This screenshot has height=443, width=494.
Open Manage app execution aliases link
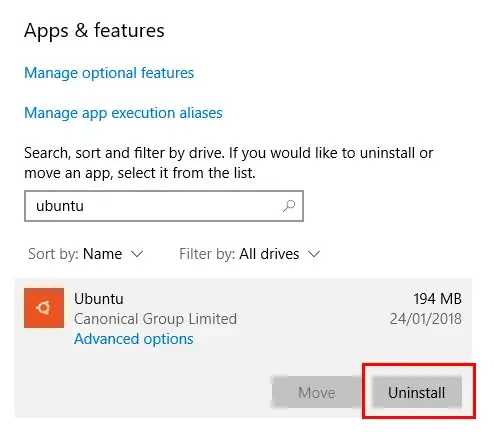click(x=123, y=113)
